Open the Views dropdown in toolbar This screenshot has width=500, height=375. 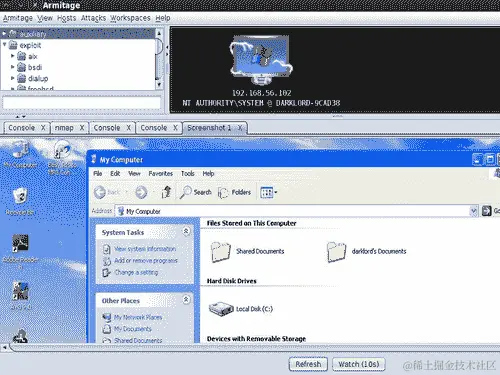click(x=268, y=192)
